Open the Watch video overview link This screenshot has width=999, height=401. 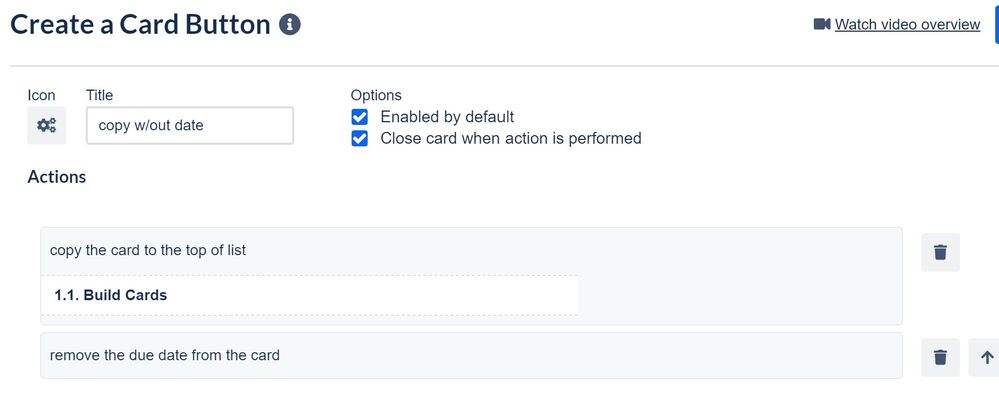click(x=907, y=24)
